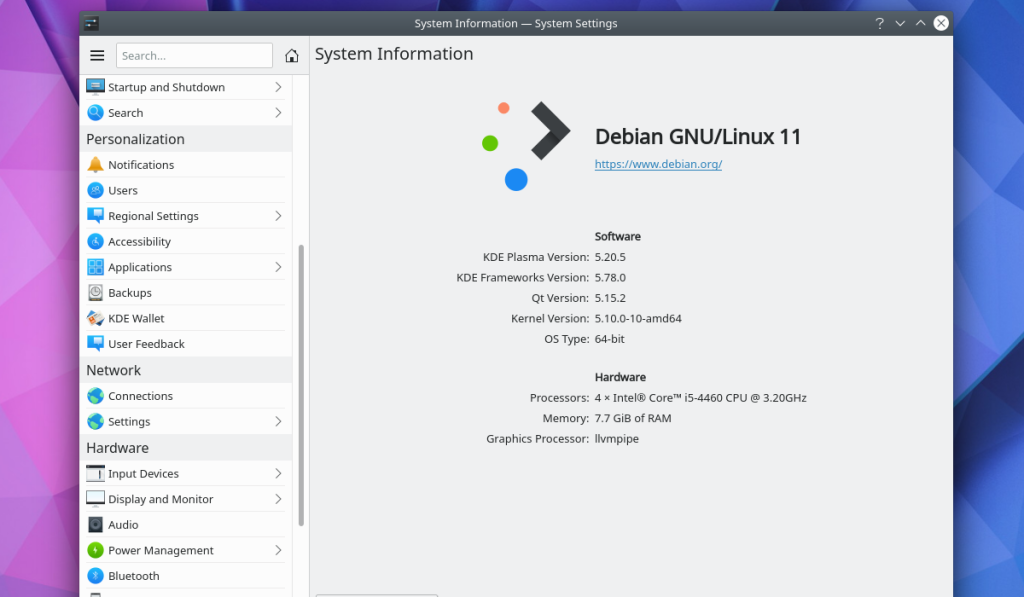Click the network Settings globe icon
The width and height of the screenshot is (1024, 597).
pos(95,421)
